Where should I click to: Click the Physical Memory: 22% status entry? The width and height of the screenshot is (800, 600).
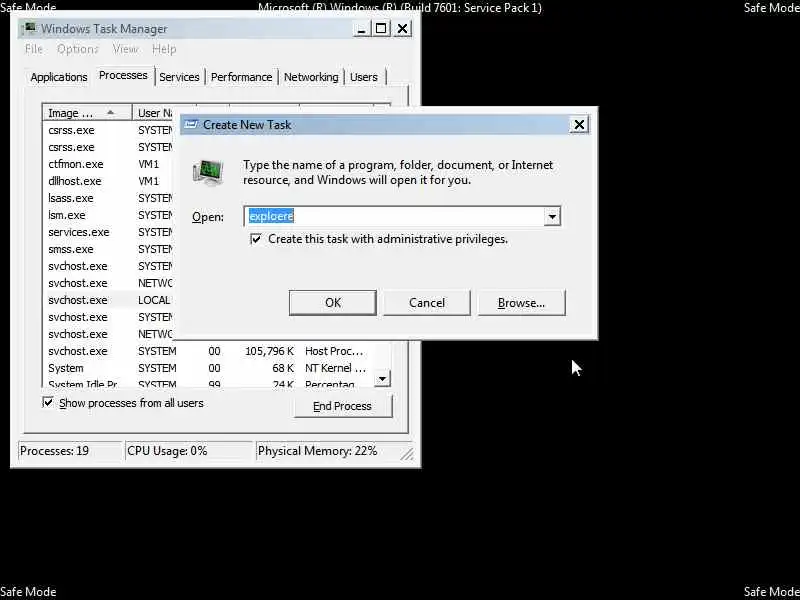327,451
